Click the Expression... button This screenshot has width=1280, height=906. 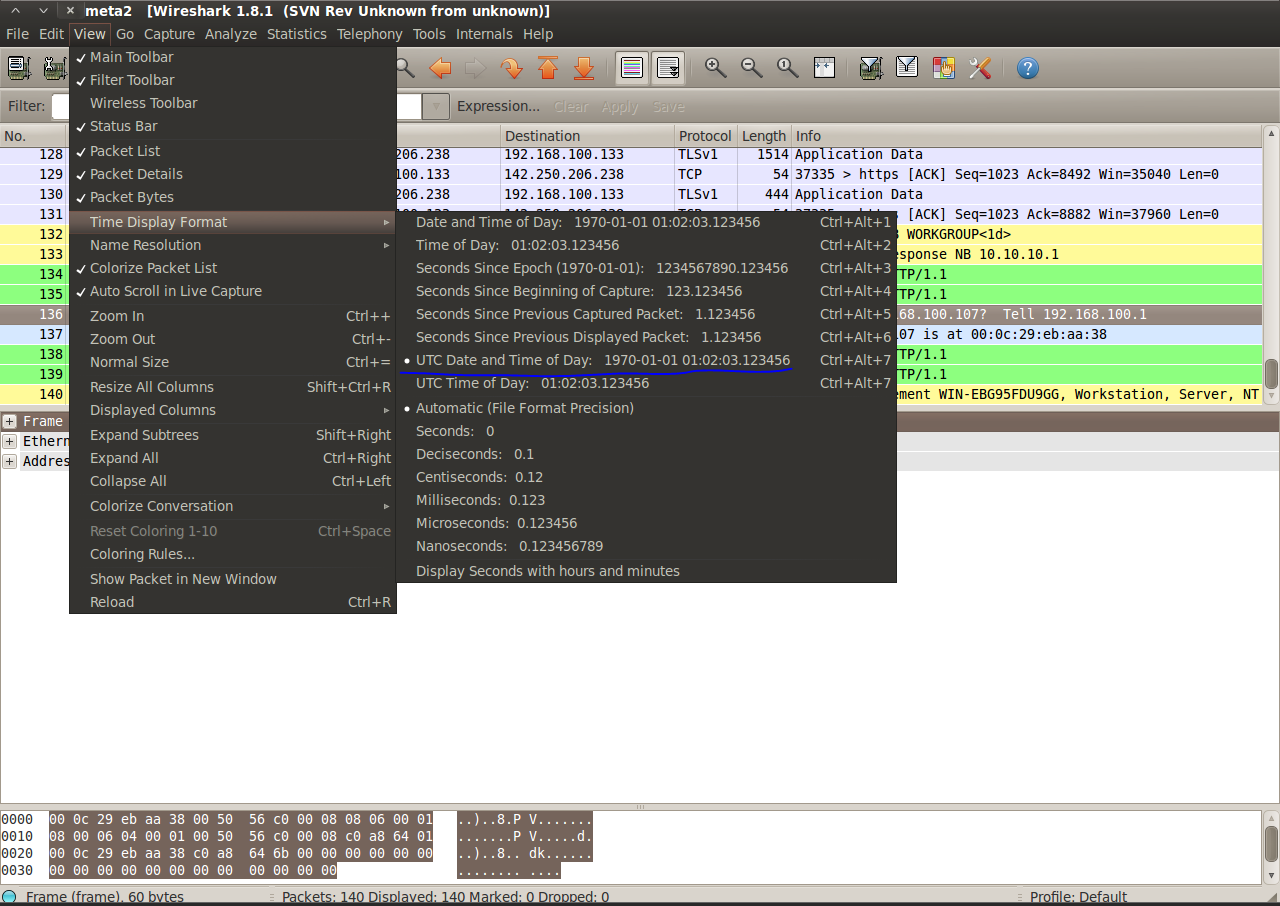(498, 106)
